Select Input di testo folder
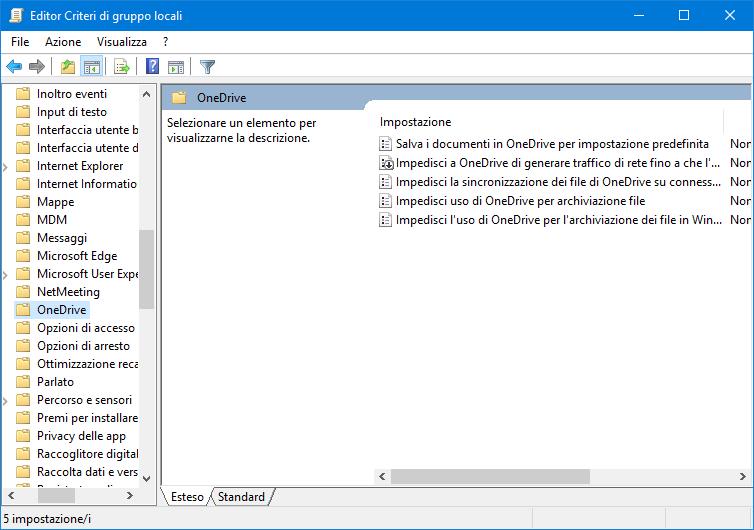 coord(72,112)
